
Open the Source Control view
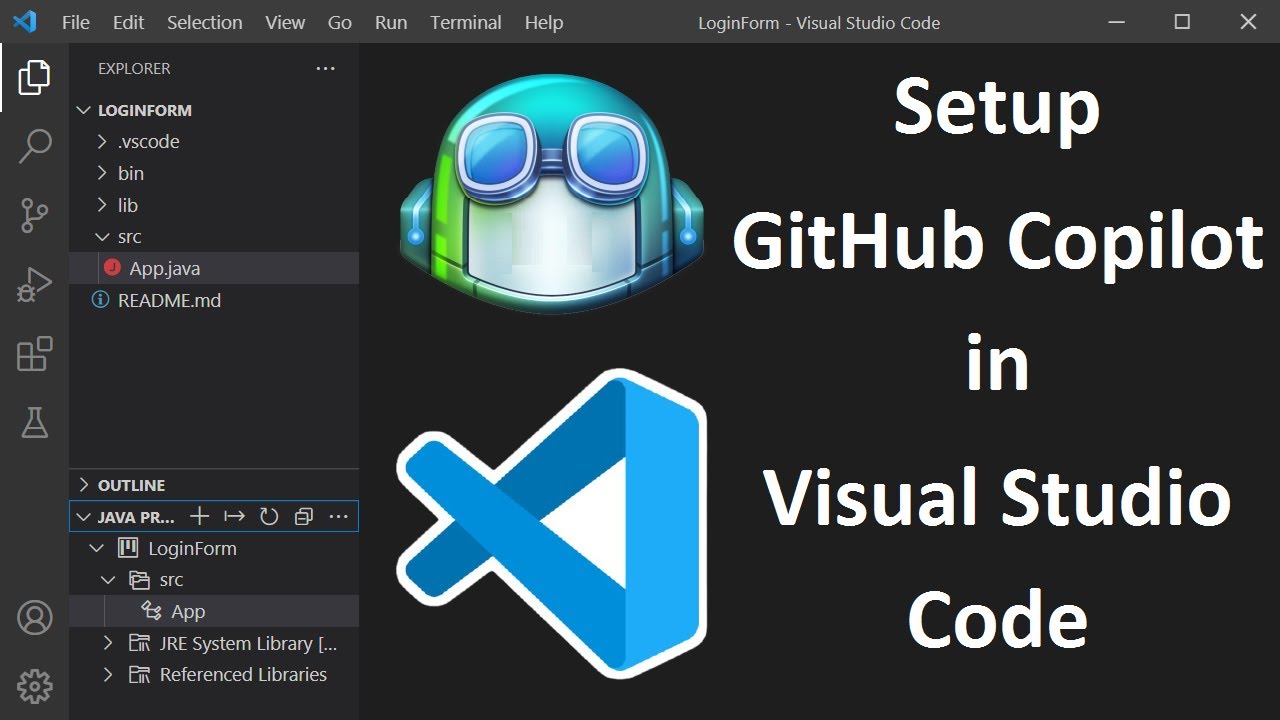click(x=34, y=215)
